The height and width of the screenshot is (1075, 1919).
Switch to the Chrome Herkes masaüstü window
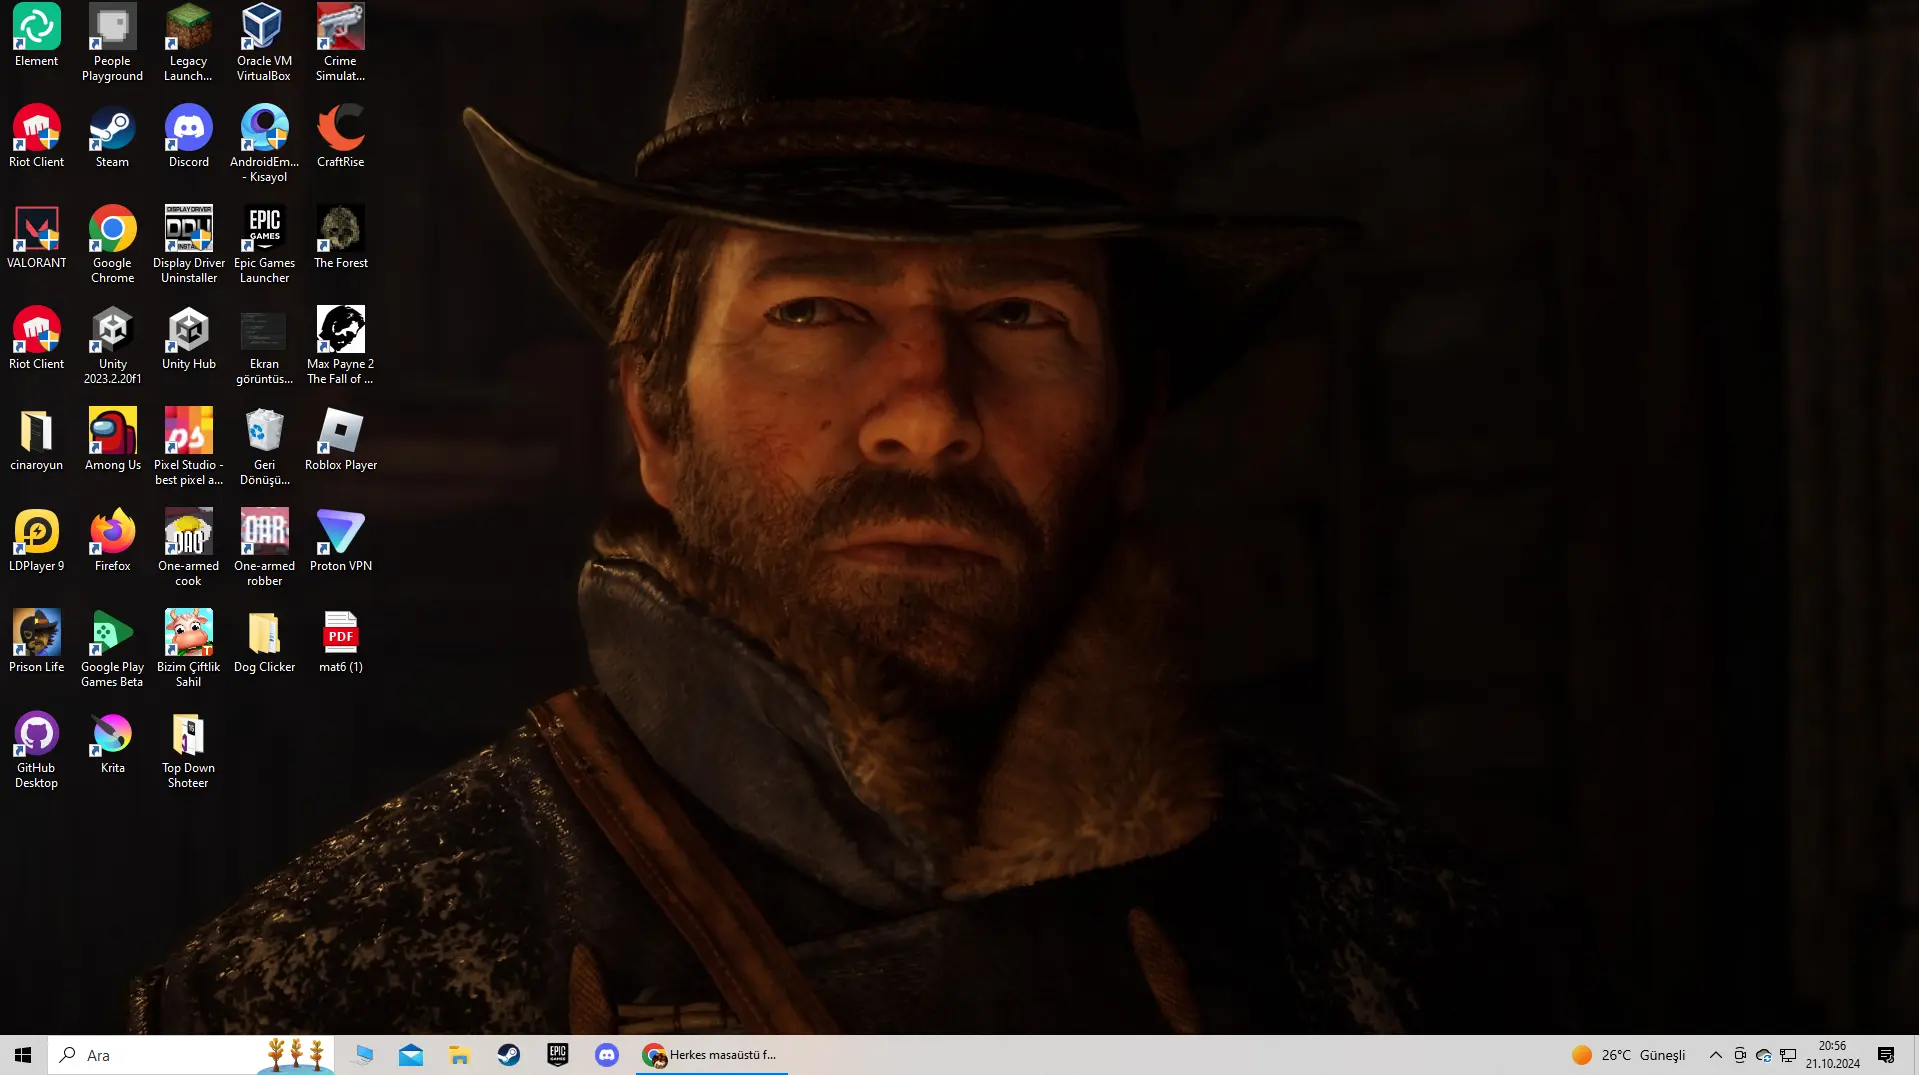tap(712, 1055)
